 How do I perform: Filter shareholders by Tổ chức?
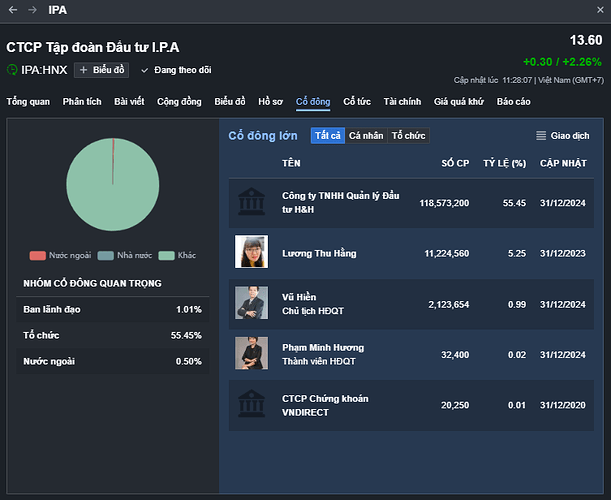(x=408, y=136)
